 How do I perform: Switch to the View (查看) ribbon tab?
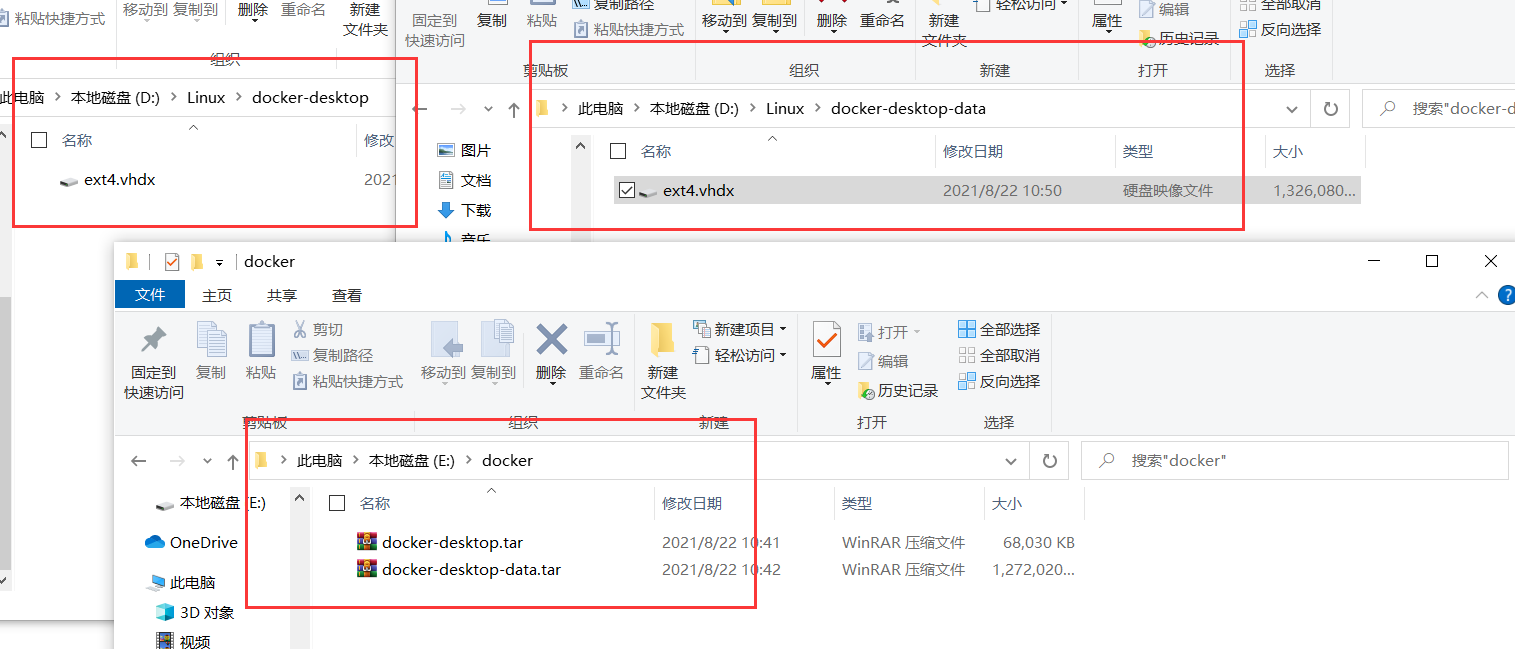[347, 295]
